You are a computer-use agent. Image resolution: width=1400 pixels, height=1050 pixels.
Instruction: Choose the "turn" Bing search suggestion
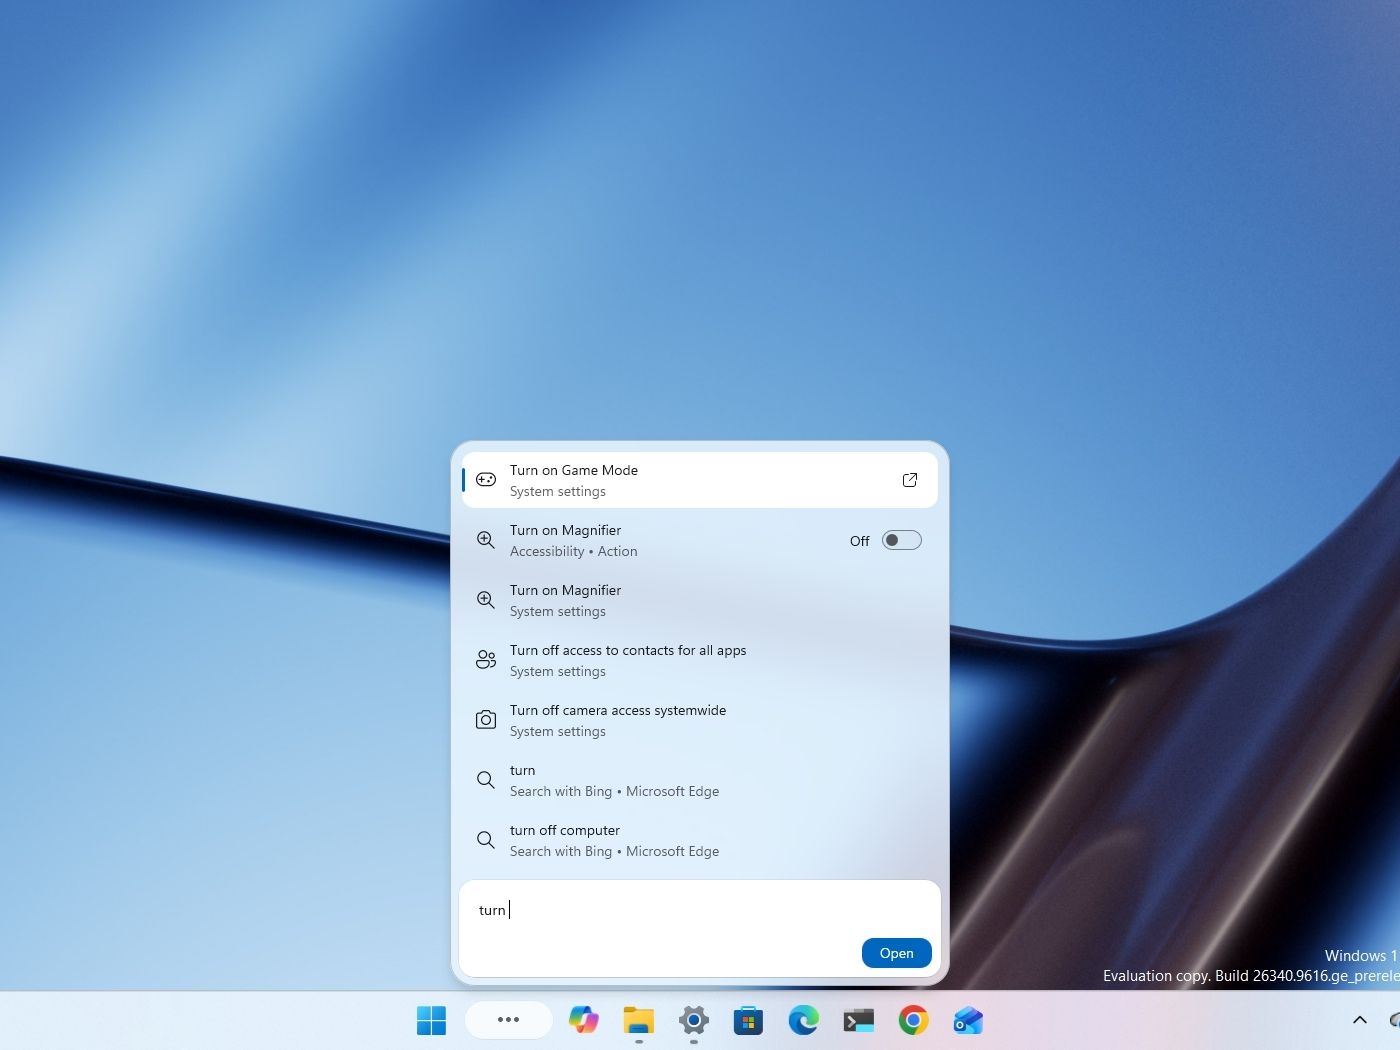700,780
